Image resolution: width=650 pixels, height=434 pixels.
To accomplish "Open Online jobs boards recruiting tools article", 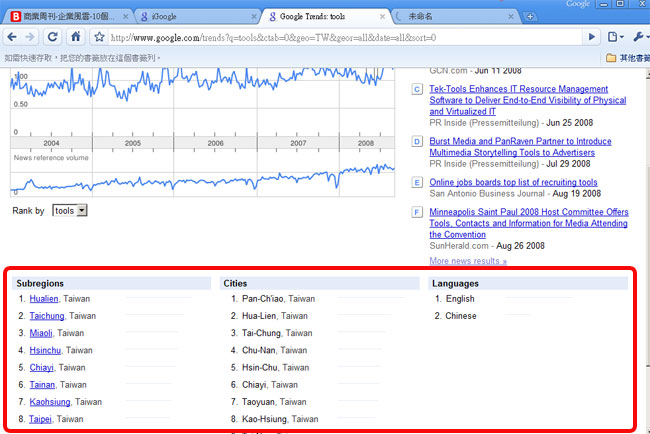I will click(513, 182).
